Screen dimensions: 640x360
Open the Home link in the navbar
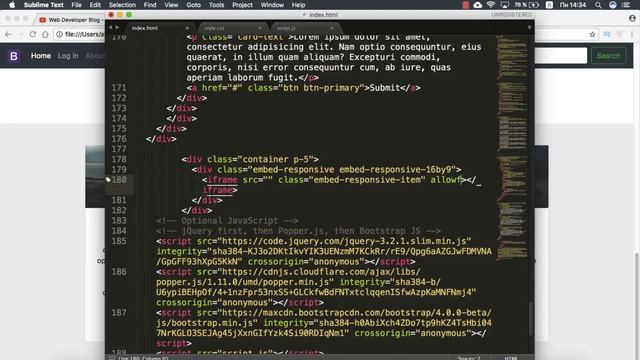[41, 56]
